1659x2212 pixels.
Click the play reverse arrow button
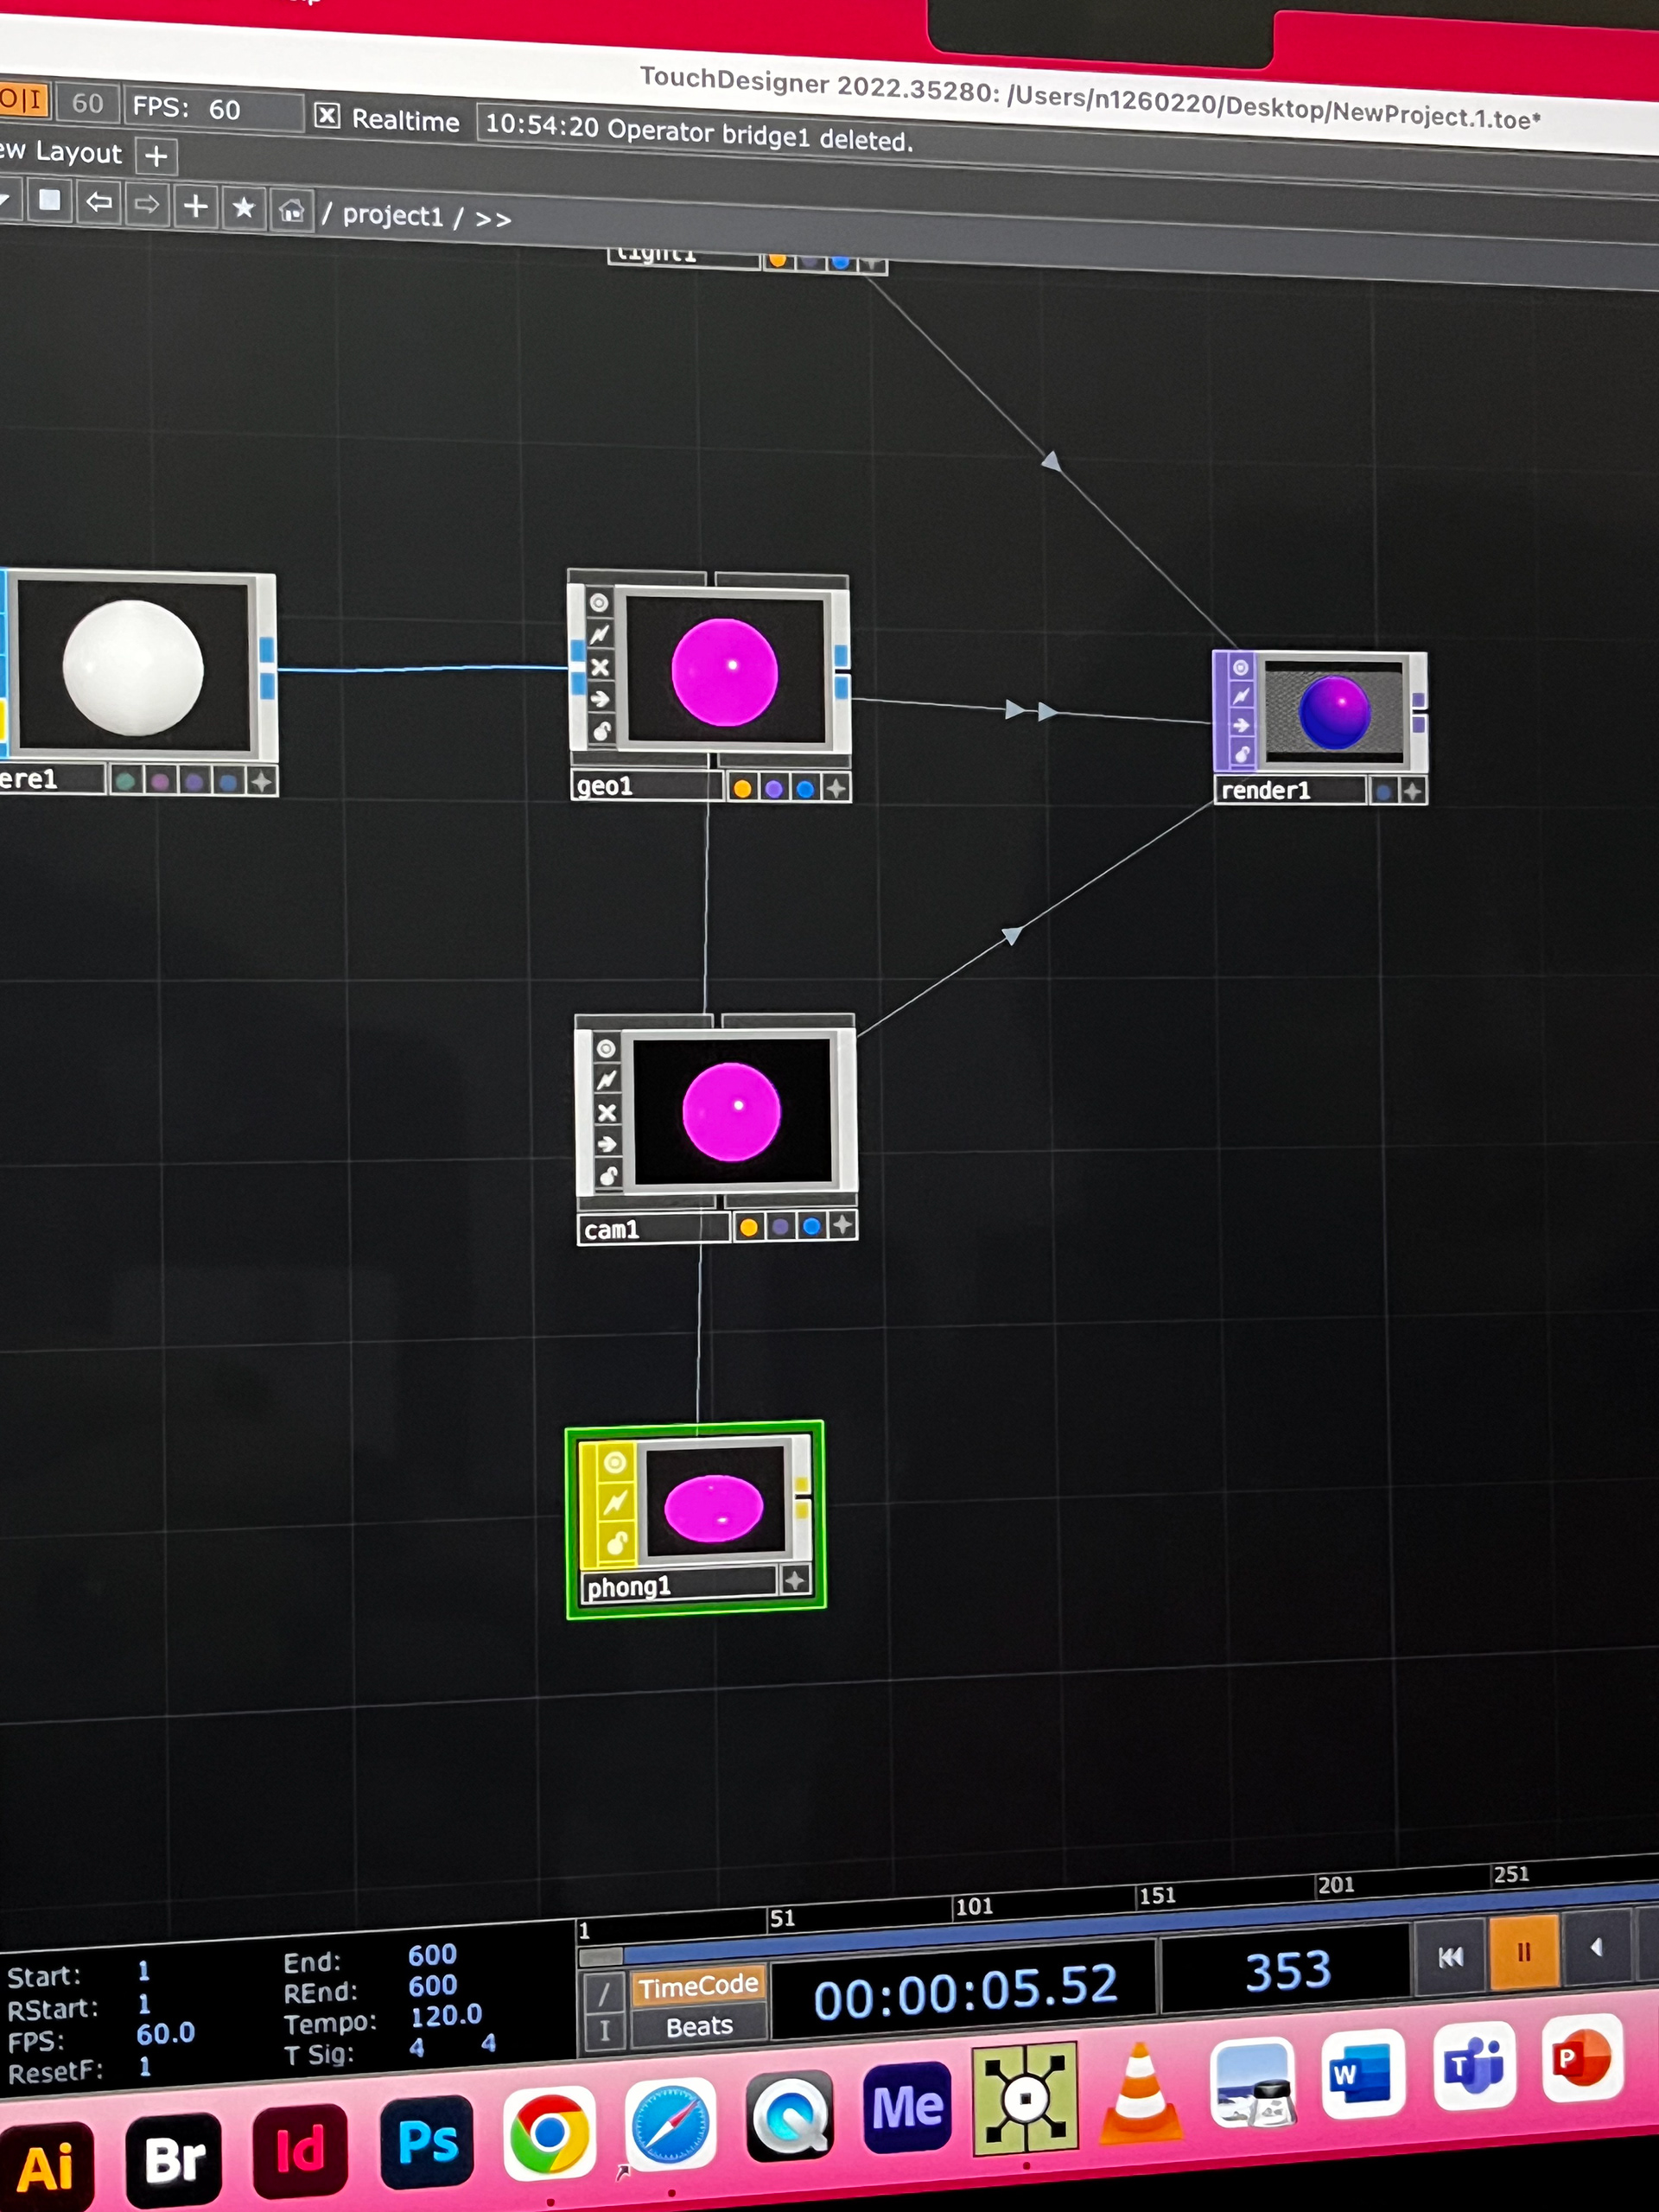1597,1947
